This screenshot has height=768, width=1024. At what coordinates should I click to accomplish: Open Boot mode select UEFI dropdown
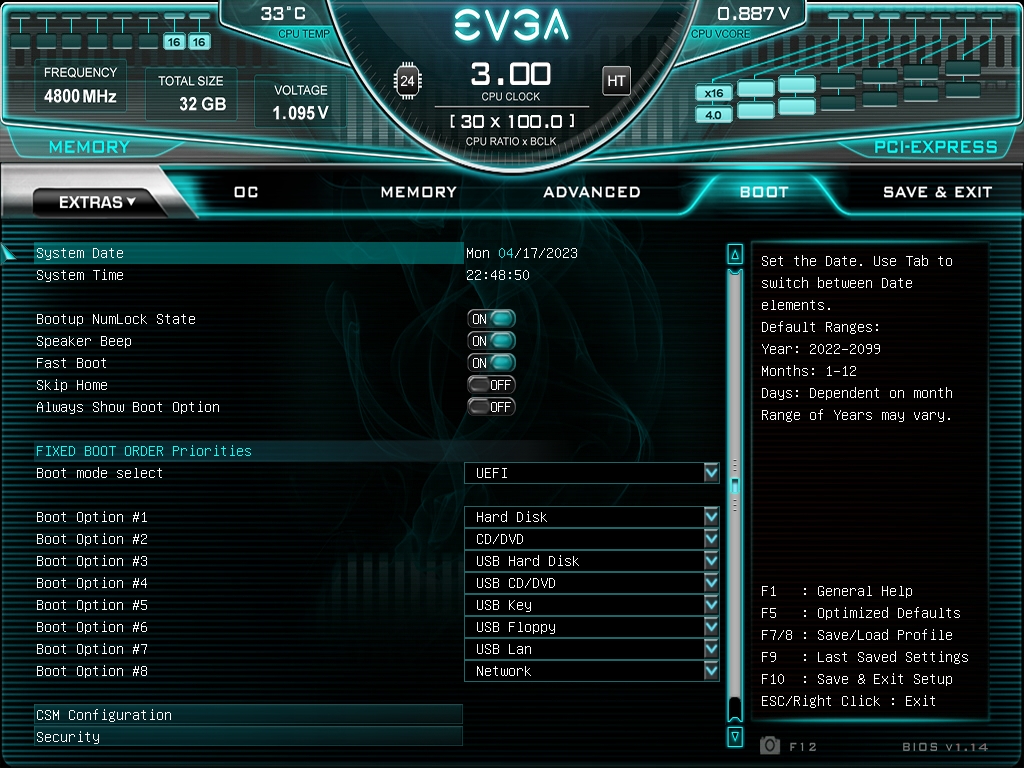(x=592, y=473)
